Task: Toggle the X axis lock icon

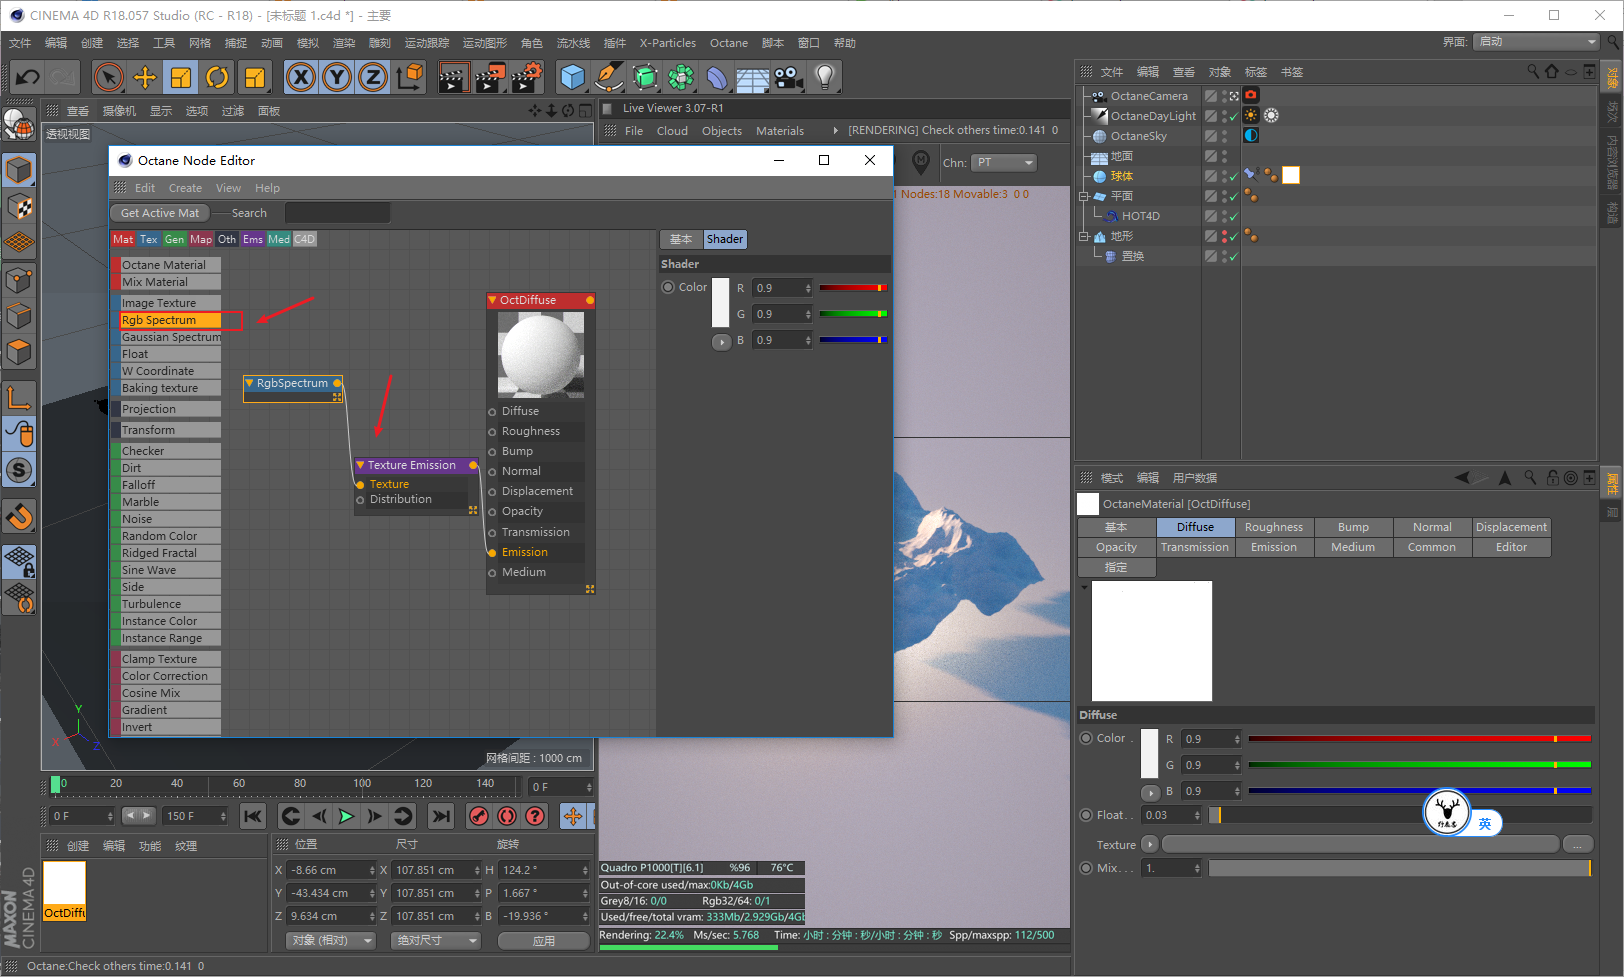Action: tap(301, 77)
